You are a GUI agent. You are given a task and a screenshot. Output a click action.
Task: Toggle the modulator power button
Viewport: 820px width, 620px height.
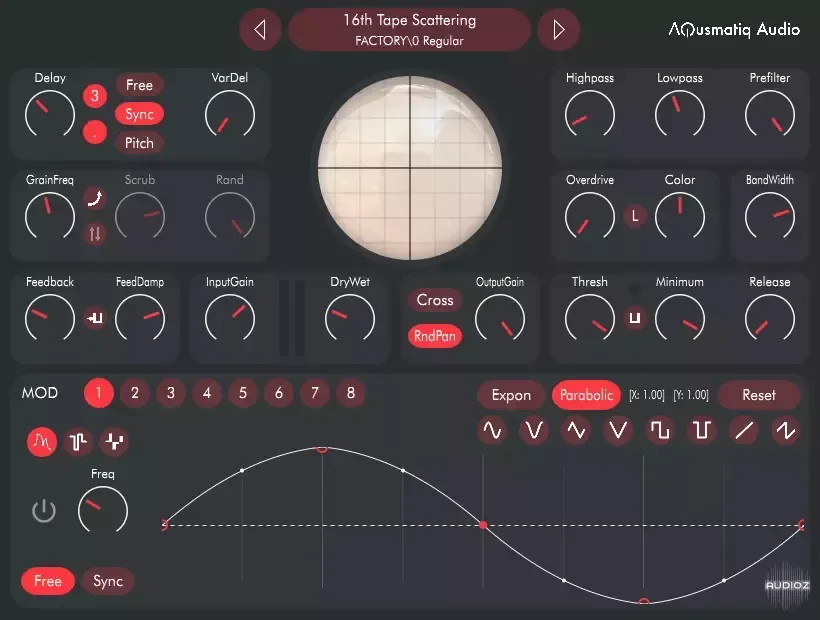click(x=44, y=511)
